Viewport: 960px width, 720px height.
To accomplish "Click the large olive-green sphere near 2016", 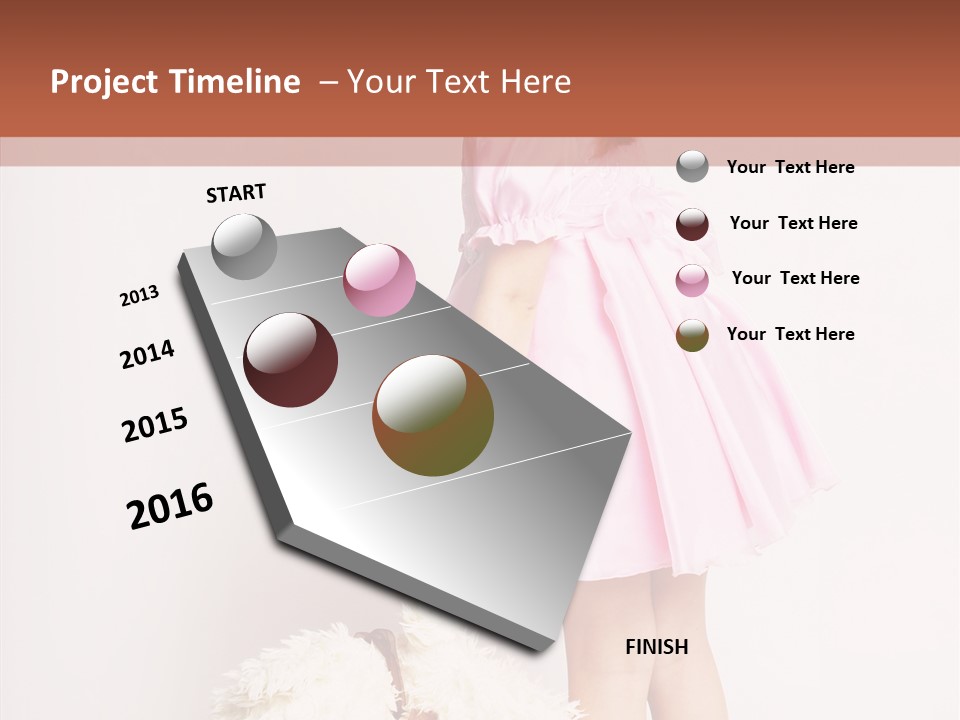I will [x=432, y=417].
